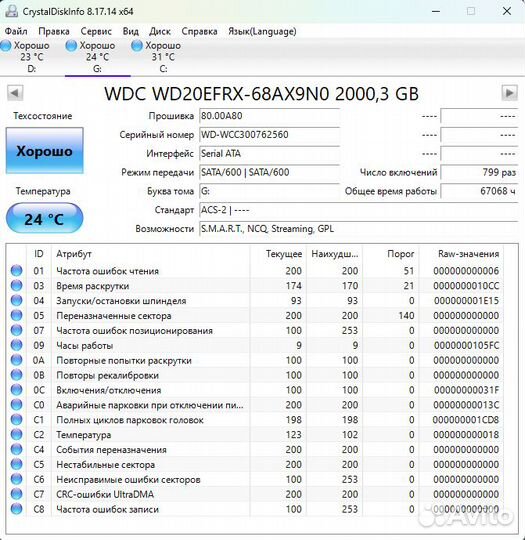Select row Частота ошибок позиционирования
The image size is (525, 540).
click(x=255, y=330)
